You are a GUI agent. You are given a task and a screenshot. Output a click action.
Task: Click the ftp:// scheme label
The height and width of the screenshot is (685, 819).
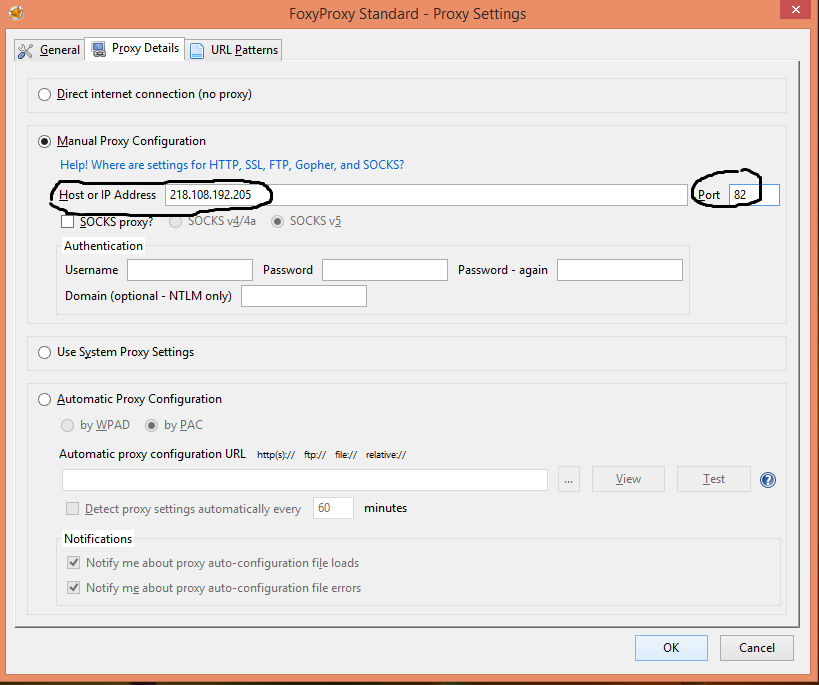tap(315, 455)
